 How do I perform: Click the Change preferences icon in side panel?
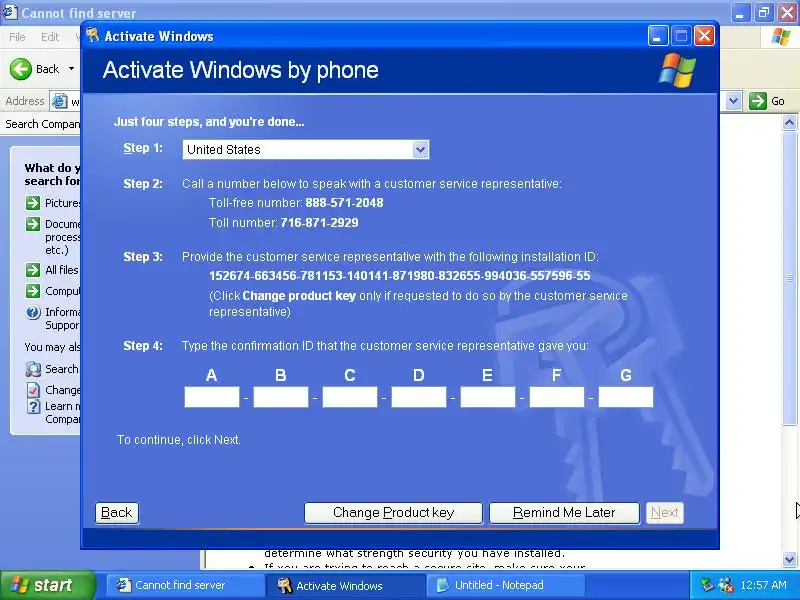(x=33, y=390)
